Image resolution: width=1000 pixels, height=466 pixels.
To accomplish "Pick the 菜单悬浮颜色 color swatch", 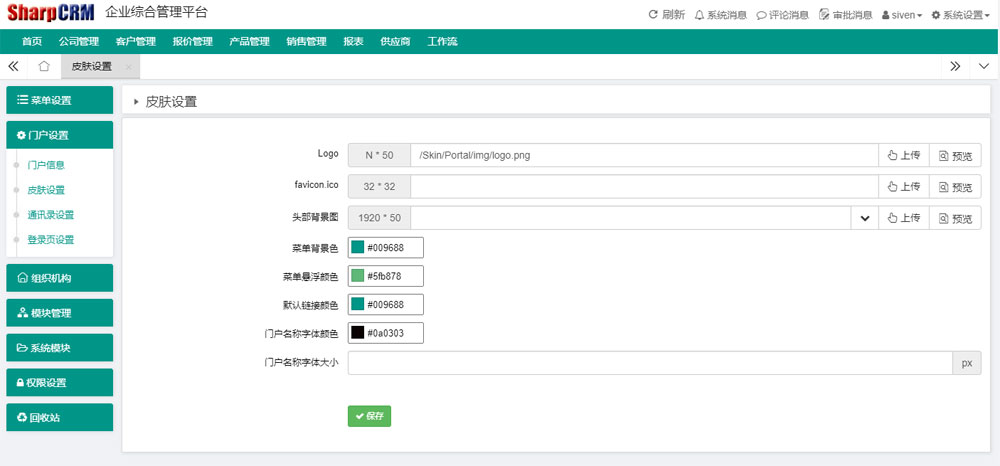I will point(358,276).
